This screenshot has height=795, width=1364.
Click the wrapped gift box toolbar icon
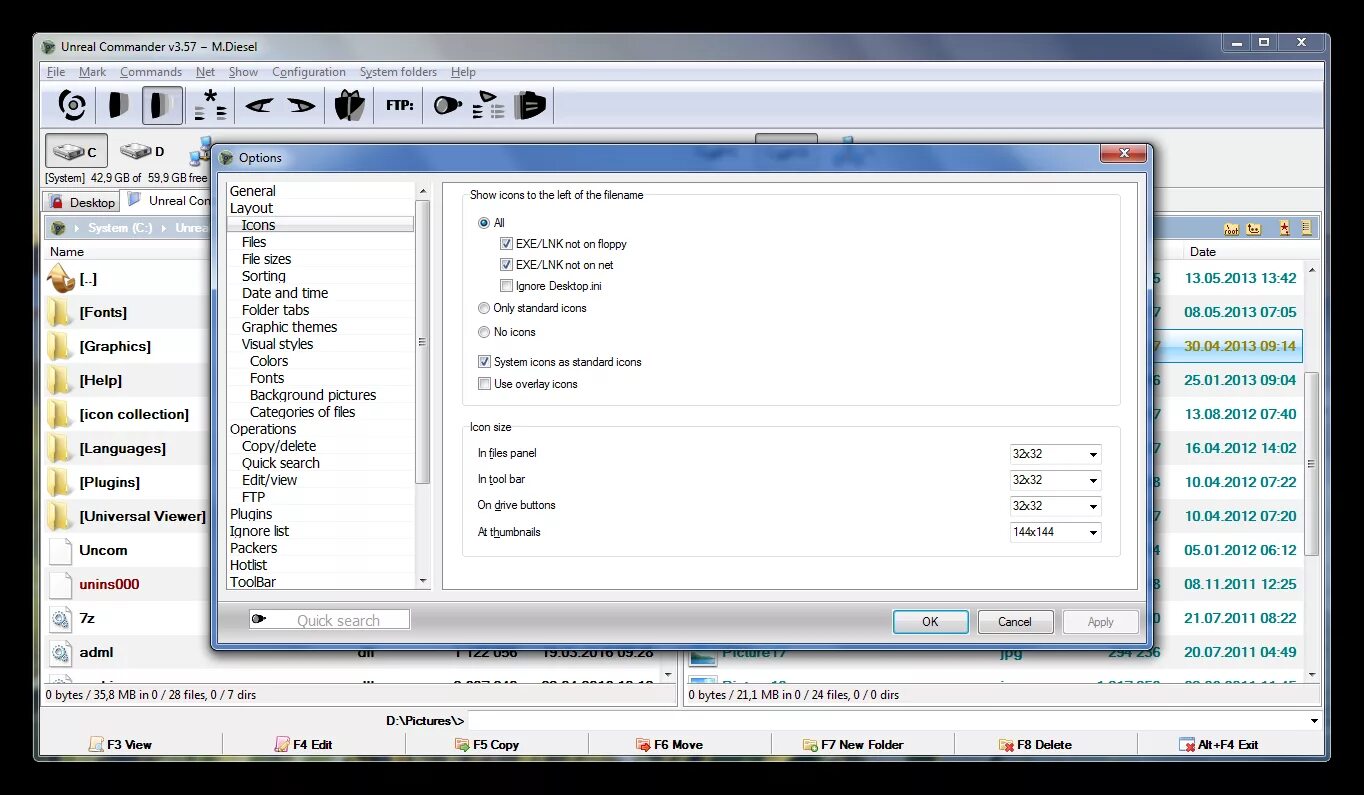tap(349, 104)
